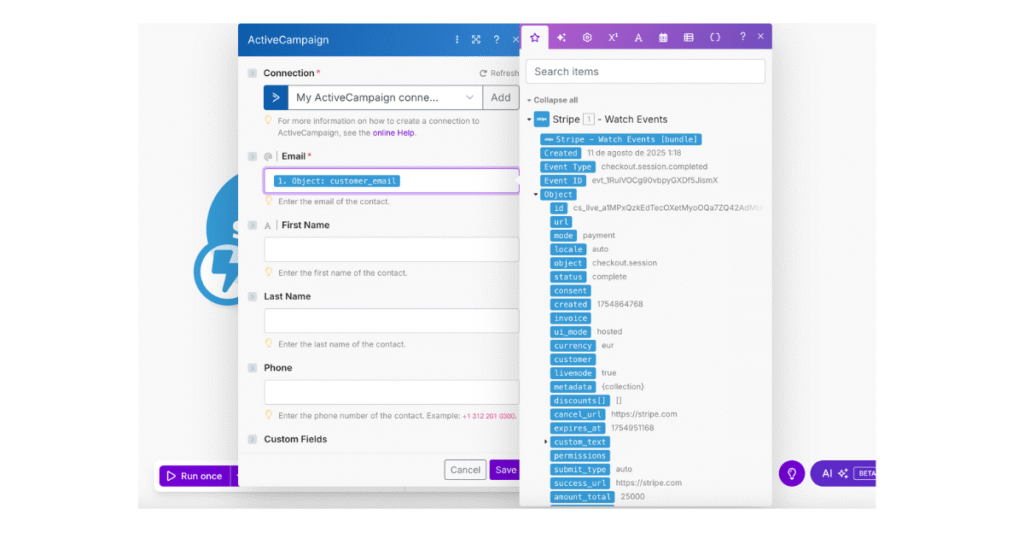Switch to the AI sparkle tab in mapping panel
This screenshot has width=1024, height=538.
coord(561,37)
